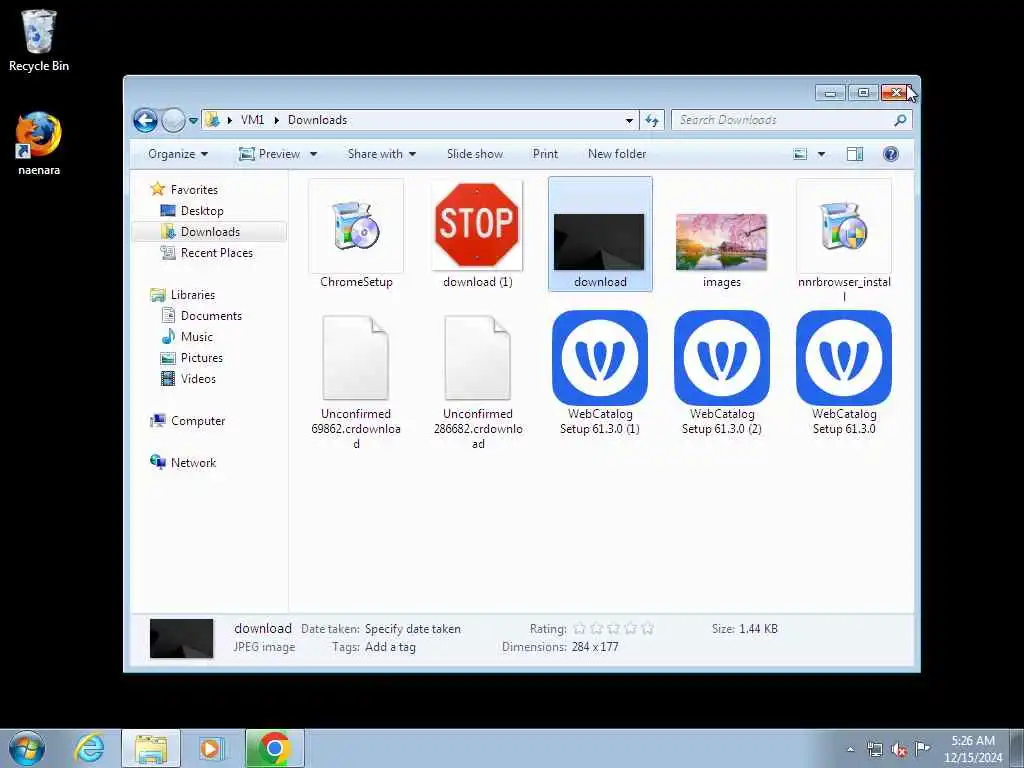Open the Videos library
The width and height of the screenshot is (1024, 768).
click(x=198, y=379)
